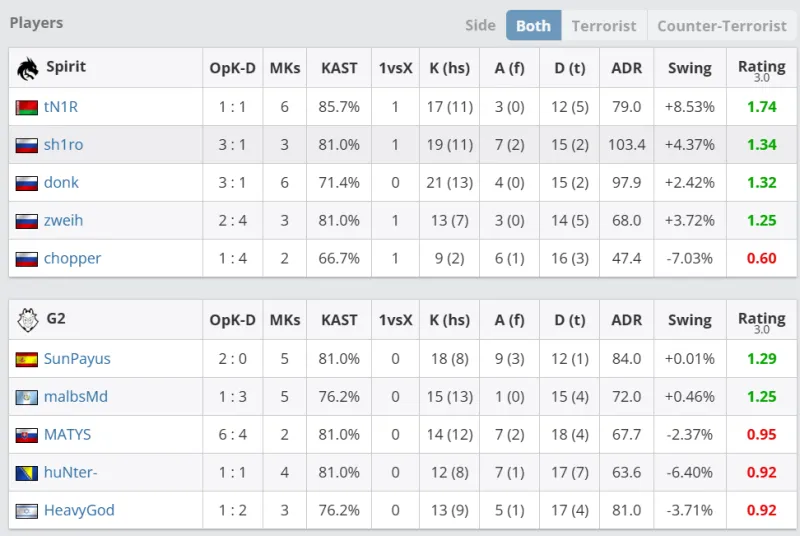The height and width of the screenshot is (536, 800).
Task: Click the G2 team logo icon
Action: point(26,321)
